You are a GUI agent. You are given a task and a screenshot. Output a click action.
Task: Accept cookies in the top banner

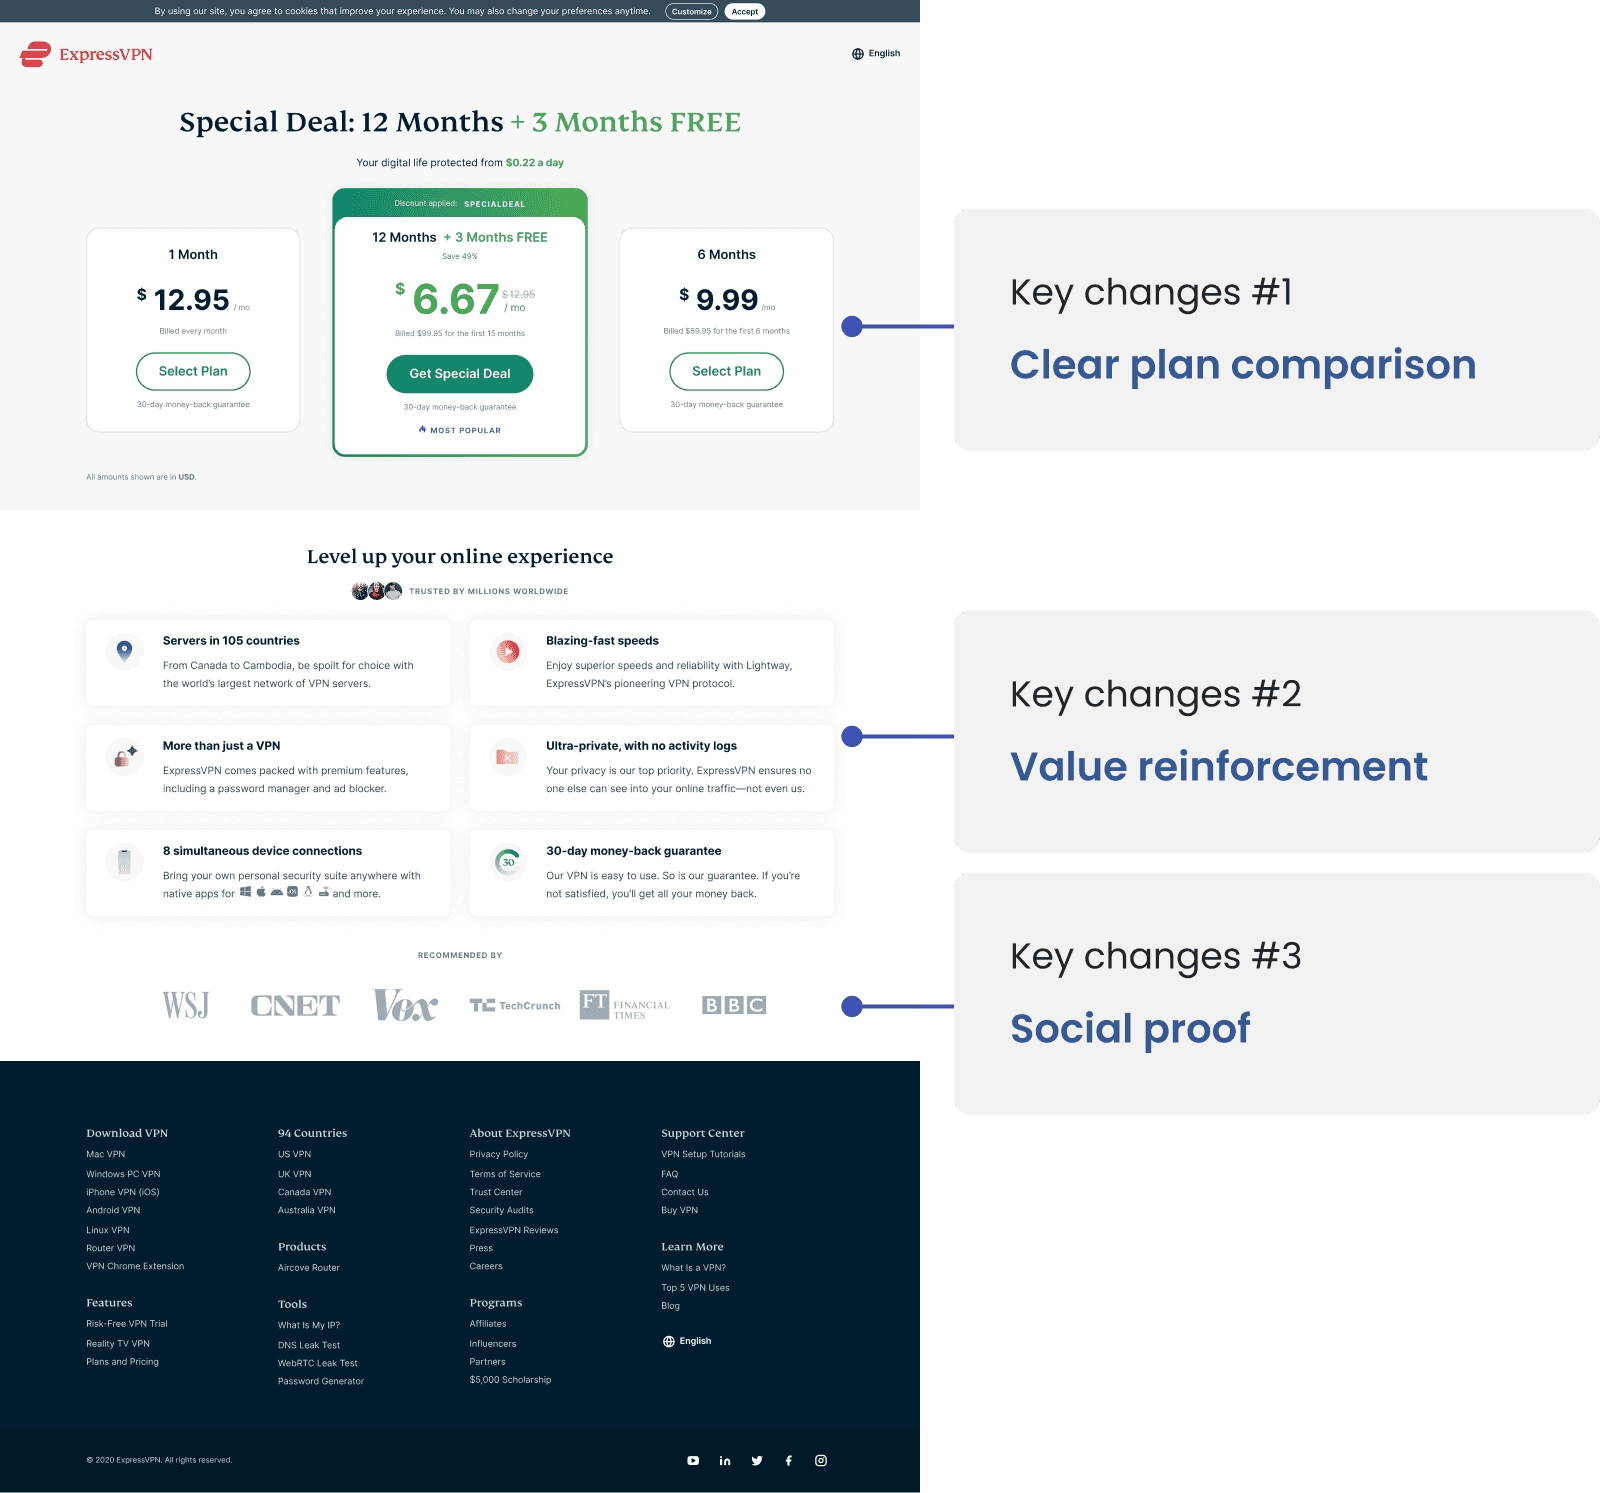point(745,12)
